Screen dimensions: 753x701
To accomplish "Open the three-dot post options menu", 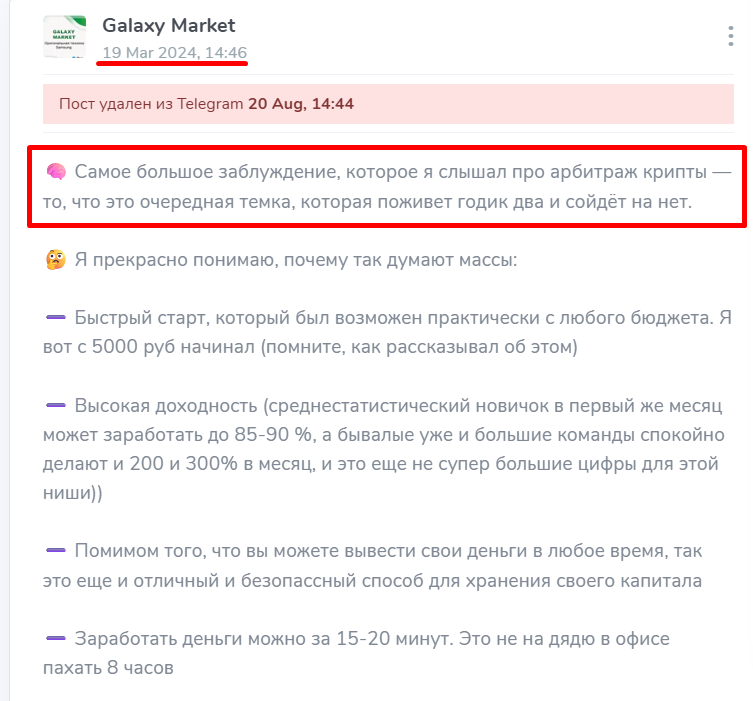I will coord(731,37).
